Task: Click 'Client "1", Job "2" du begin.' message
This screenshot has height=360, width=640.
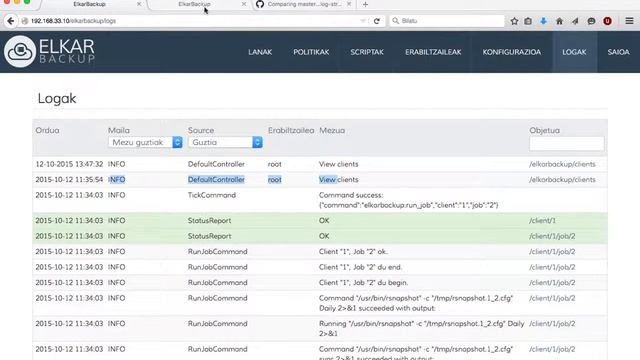Action: tap(363, 282)
